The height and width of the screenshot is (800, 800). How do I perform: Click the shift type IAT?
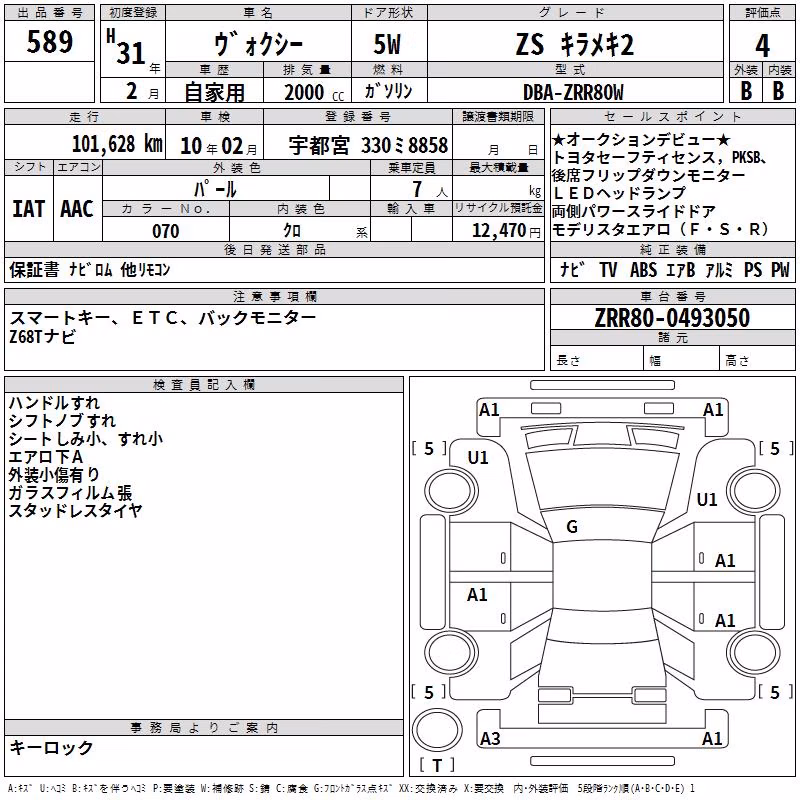[x=29, y=209]
